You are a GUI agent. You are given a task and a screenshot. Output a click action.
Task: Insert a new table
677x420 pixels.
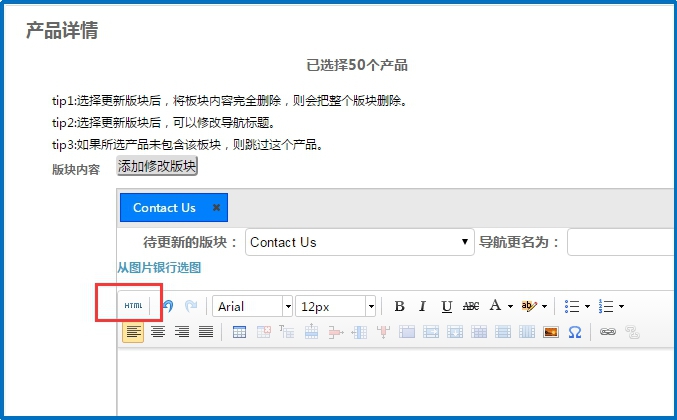(239, 332)
